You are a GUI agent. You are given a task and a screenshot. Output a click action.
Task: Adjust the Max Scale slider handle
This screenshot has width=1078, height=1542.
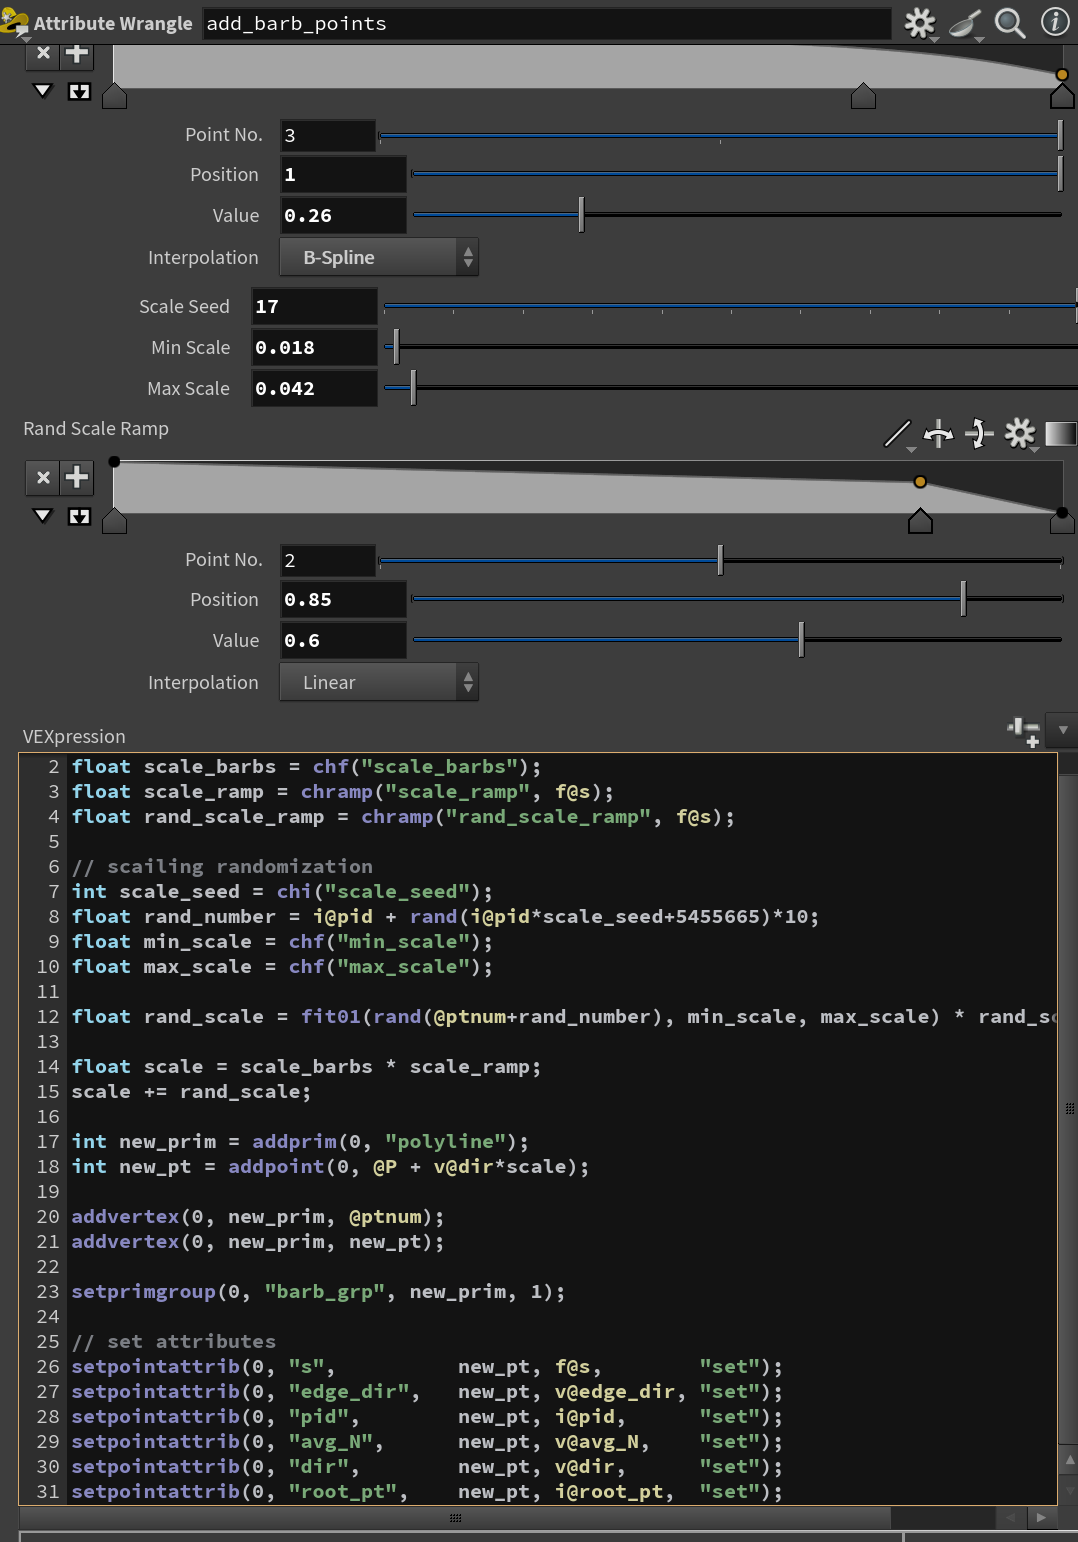pyautogui.click(x=413, y=387)
